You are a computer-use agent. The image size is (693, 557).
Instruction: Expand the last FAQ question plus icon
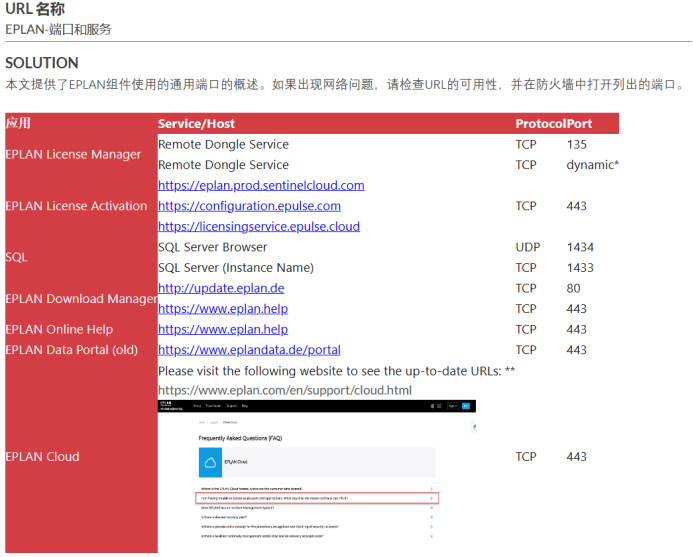[x=431, y=536]
